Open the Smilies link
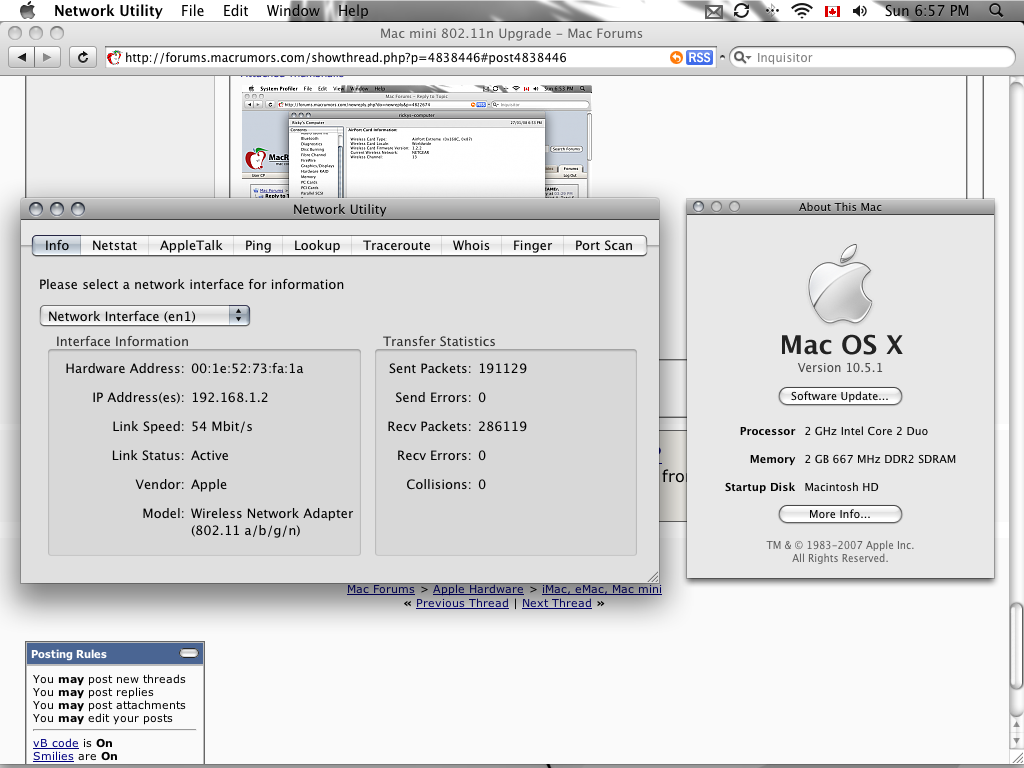The height and width of the screenshot is (768, 1024). [53, 756]
